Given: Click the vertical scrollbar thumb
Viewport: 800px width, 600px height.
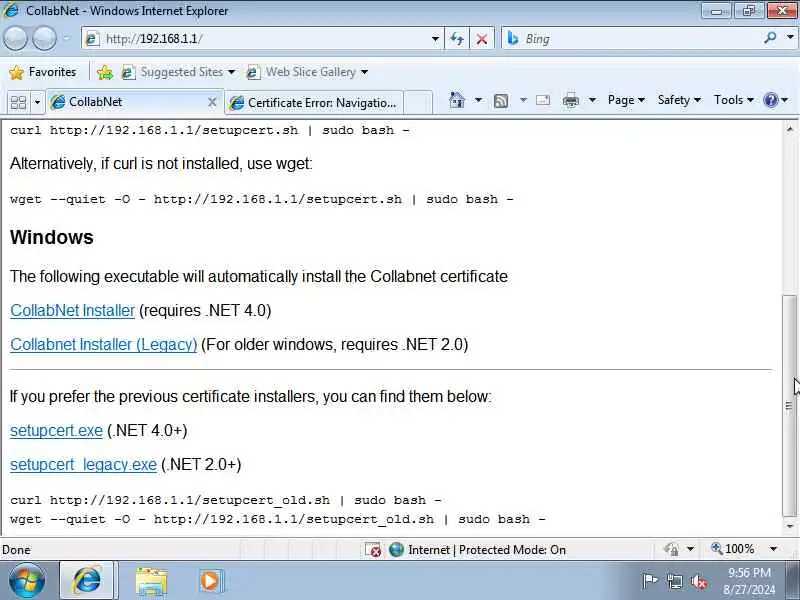Looking at the screenshot, I should click(790, 406).
